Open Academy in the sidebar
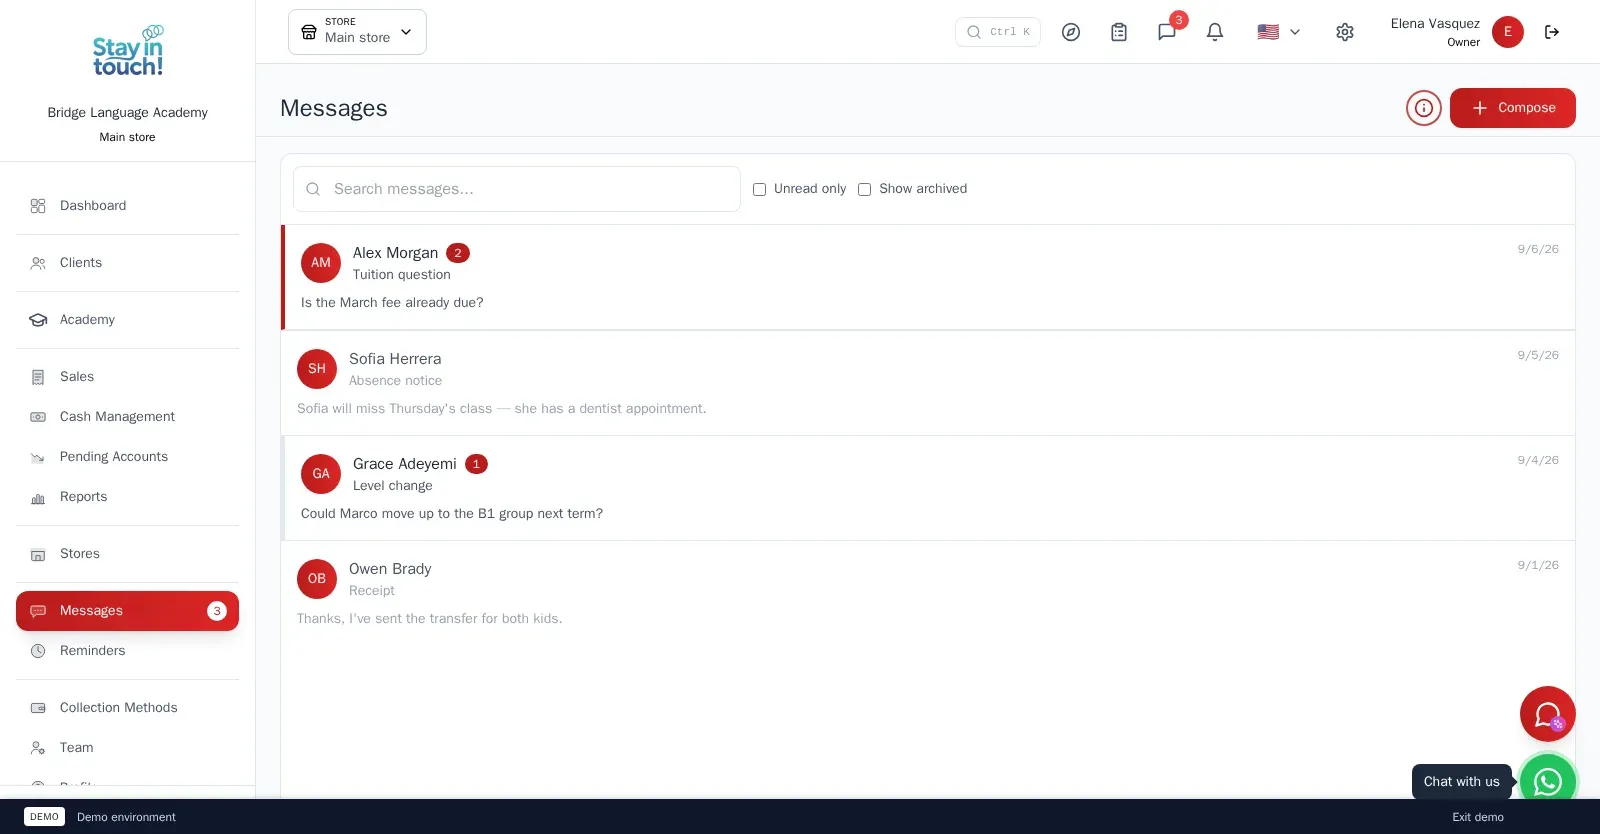This screenshot has width=1600, height=834. [128, 320]
